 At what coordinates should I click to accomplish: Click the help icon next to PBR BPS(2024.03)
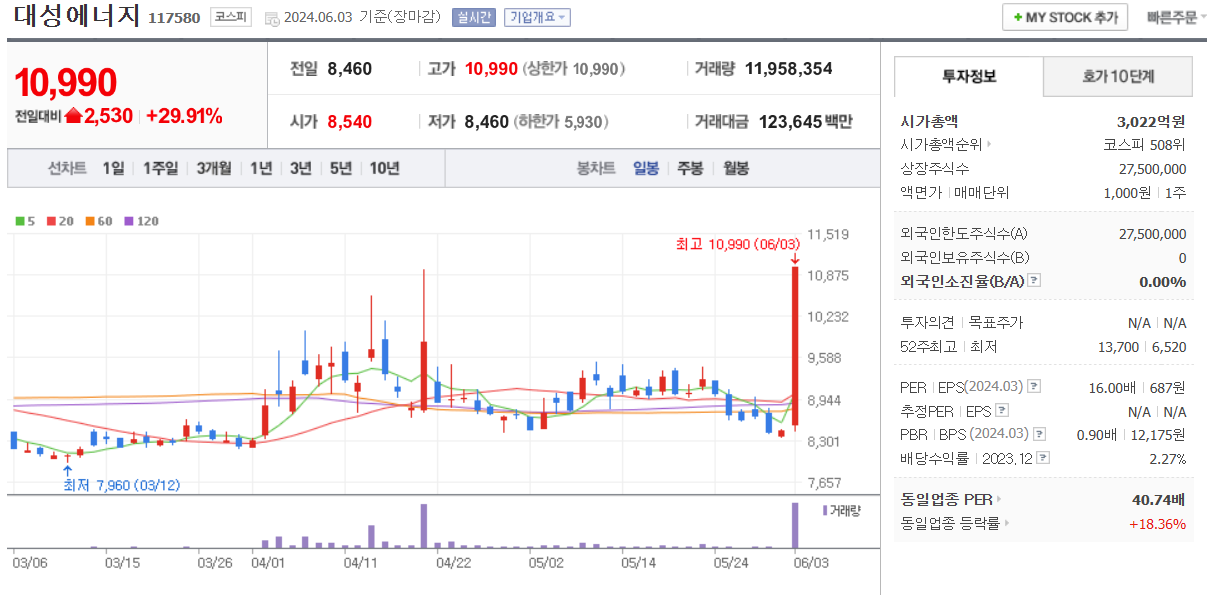[1040, 434]
